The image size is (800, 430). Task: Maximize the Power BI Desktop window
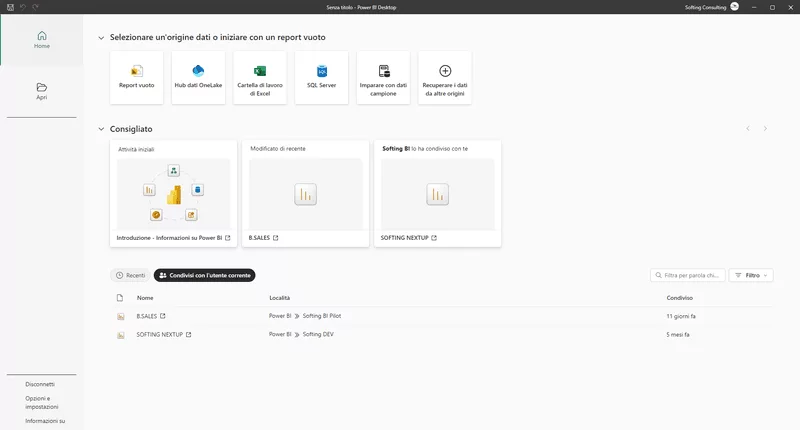coord(772,7)
